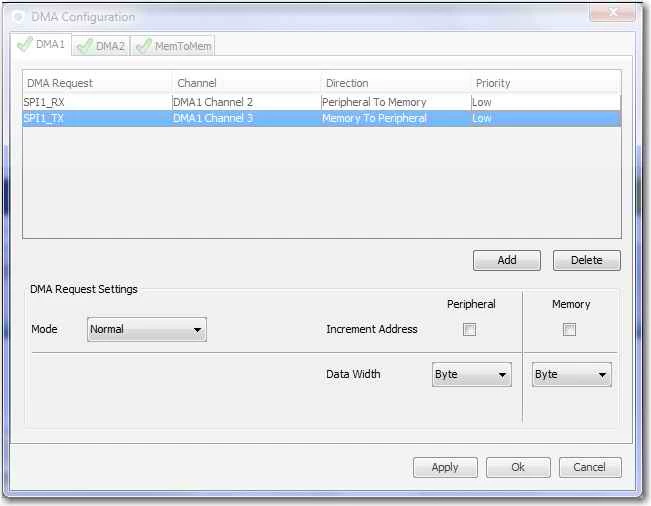Add a new DMA request

[x=507, y=260]
